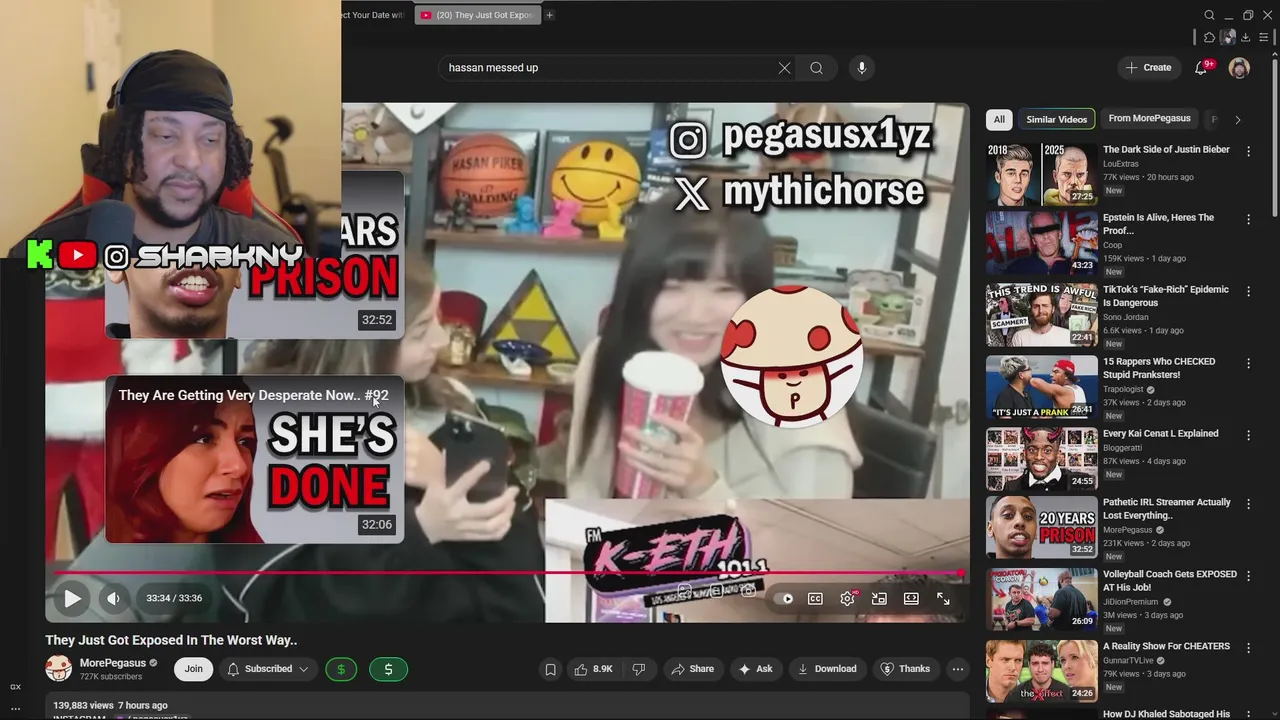Select the 'Similar Videos' filter chip
The width and height of the screenshot is (1280, 720).
tap(1056, 119)
